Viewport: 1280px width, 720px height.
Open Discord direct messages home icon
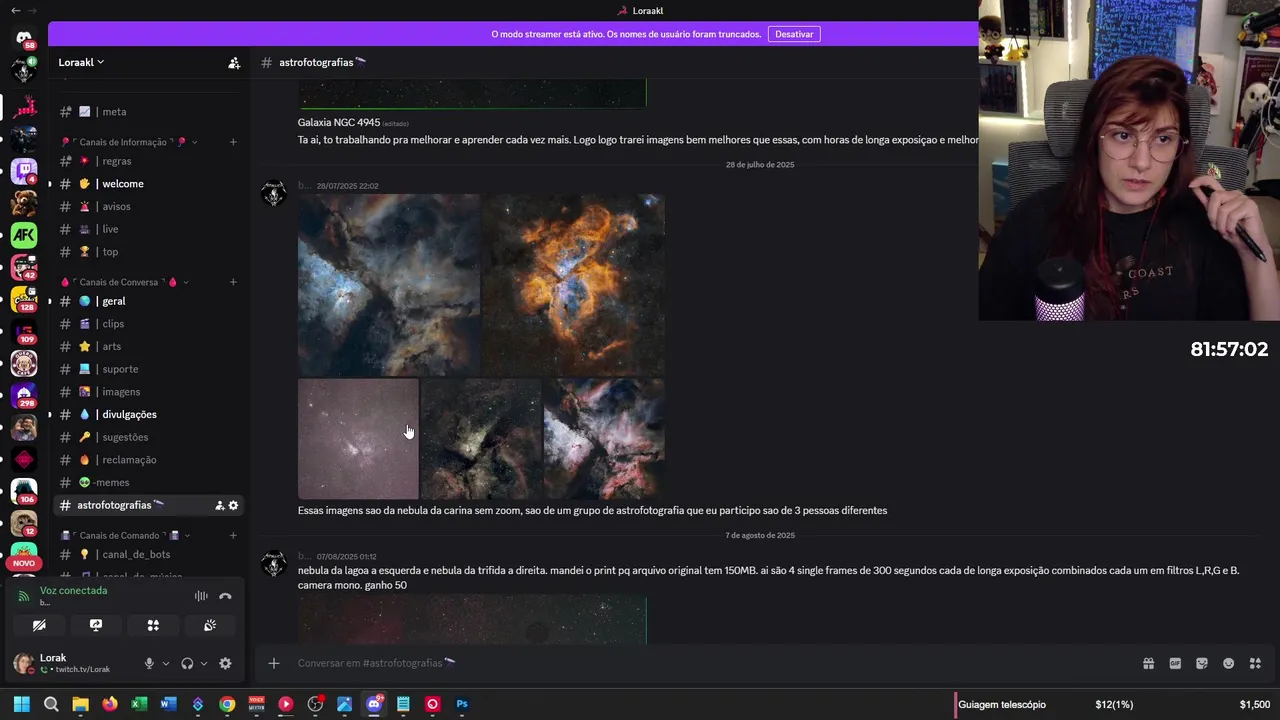[24, 38]
